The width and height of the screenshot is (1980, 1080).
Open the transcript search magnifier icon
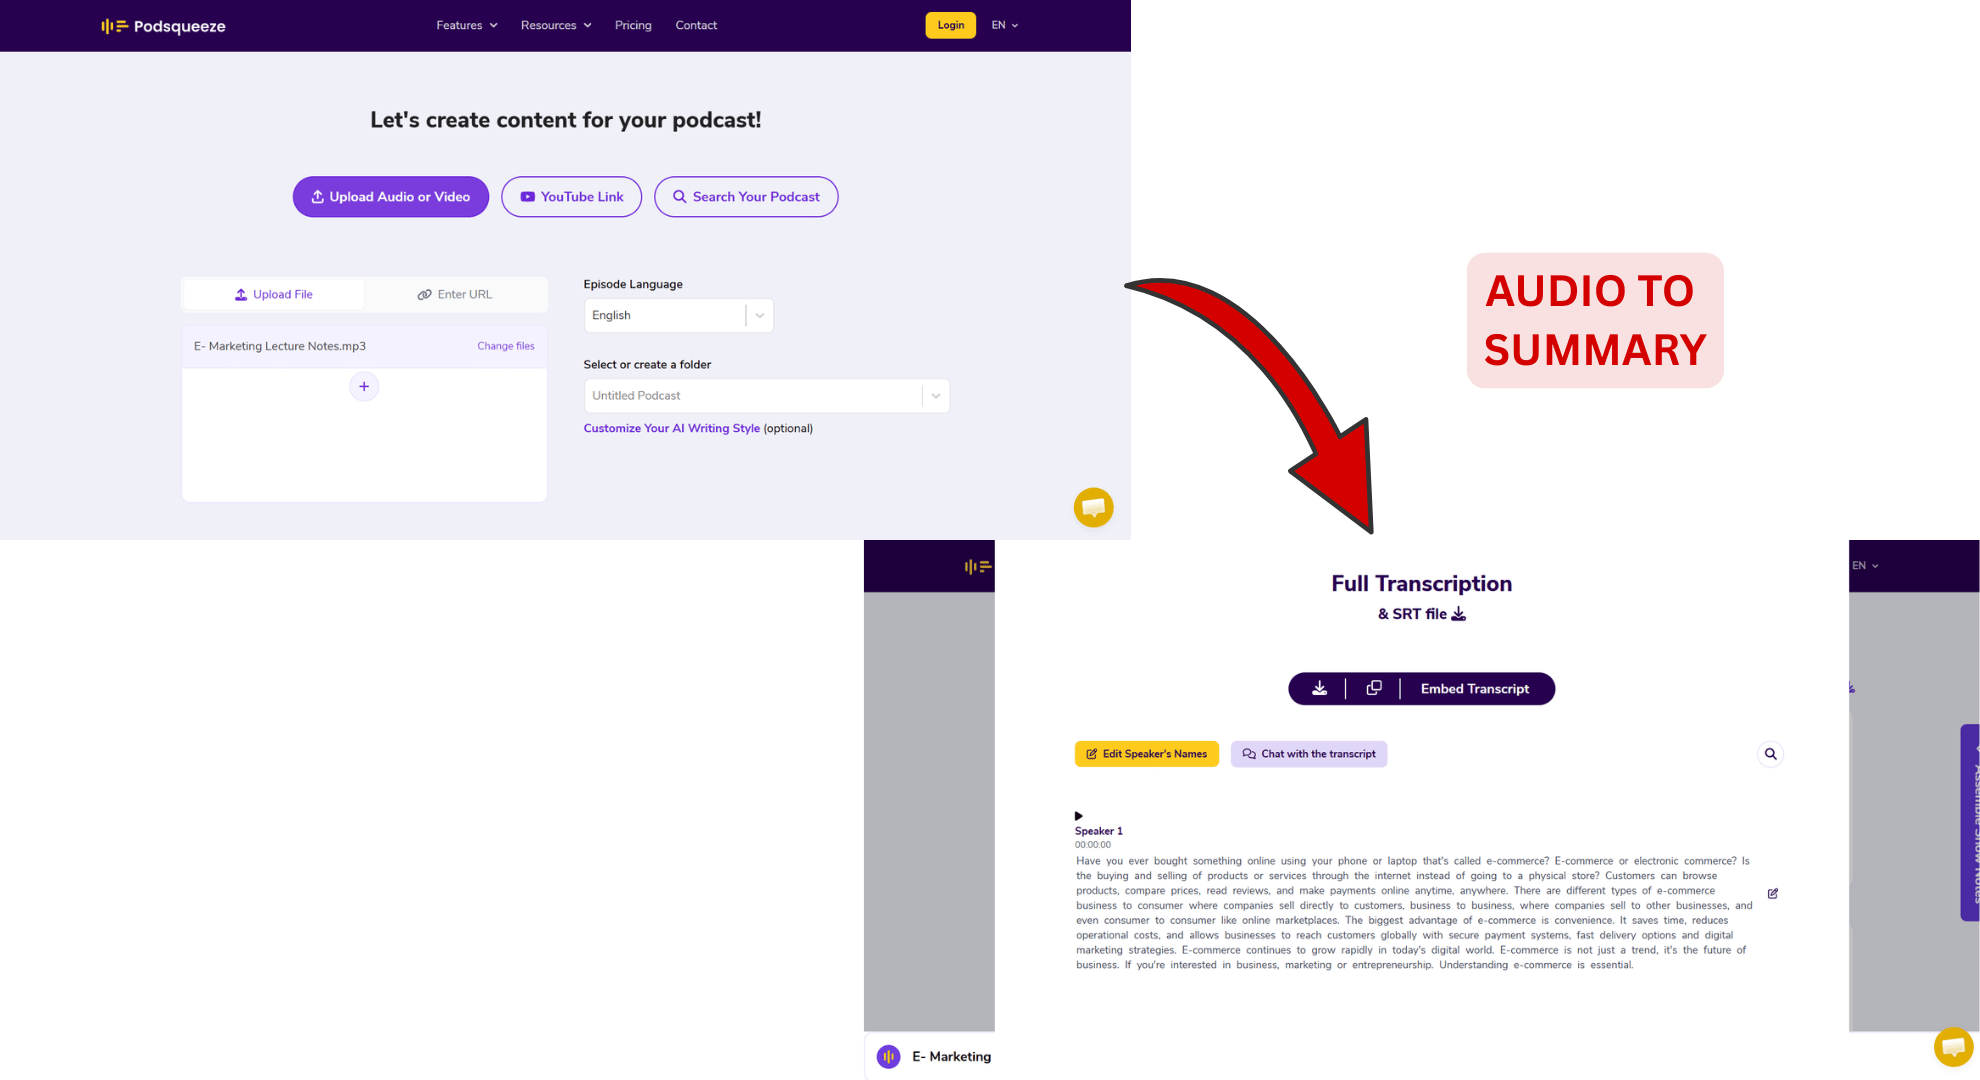click(x=1770, y=753)
